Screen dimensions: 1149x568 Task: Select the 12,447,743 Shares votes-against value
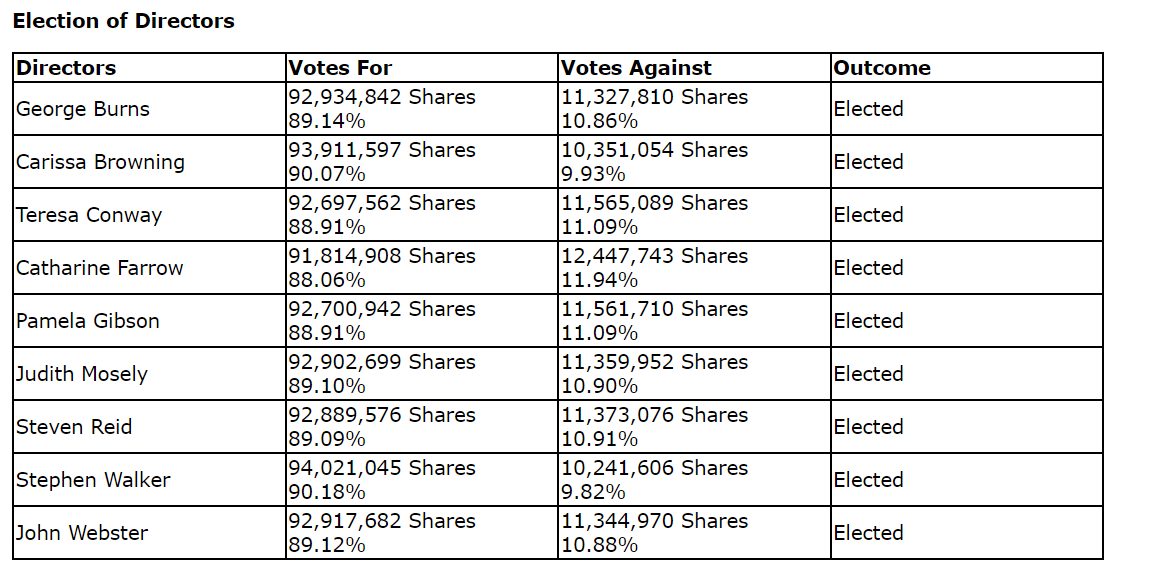click(654, 256)
